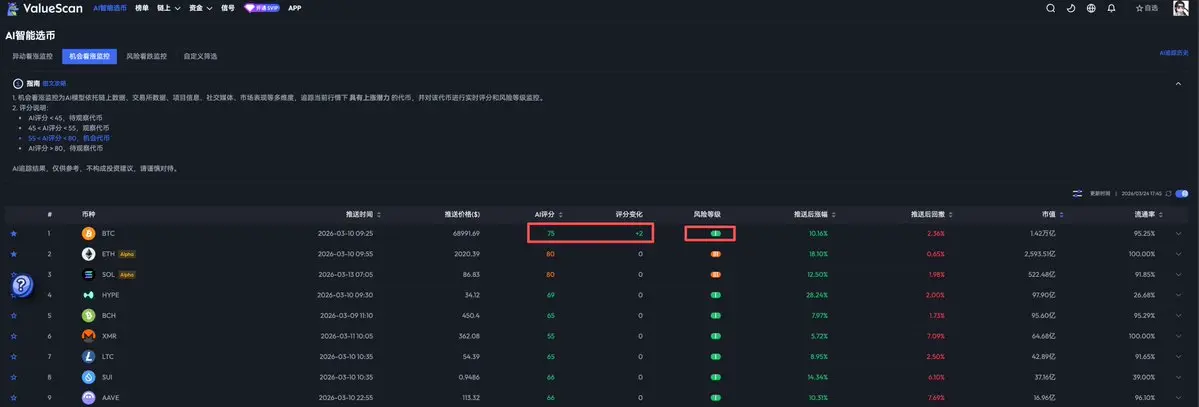Screen dimensions: 1199x407
Task: Click the Alpha tag next to ETH
Action: [x=126, y=254]
